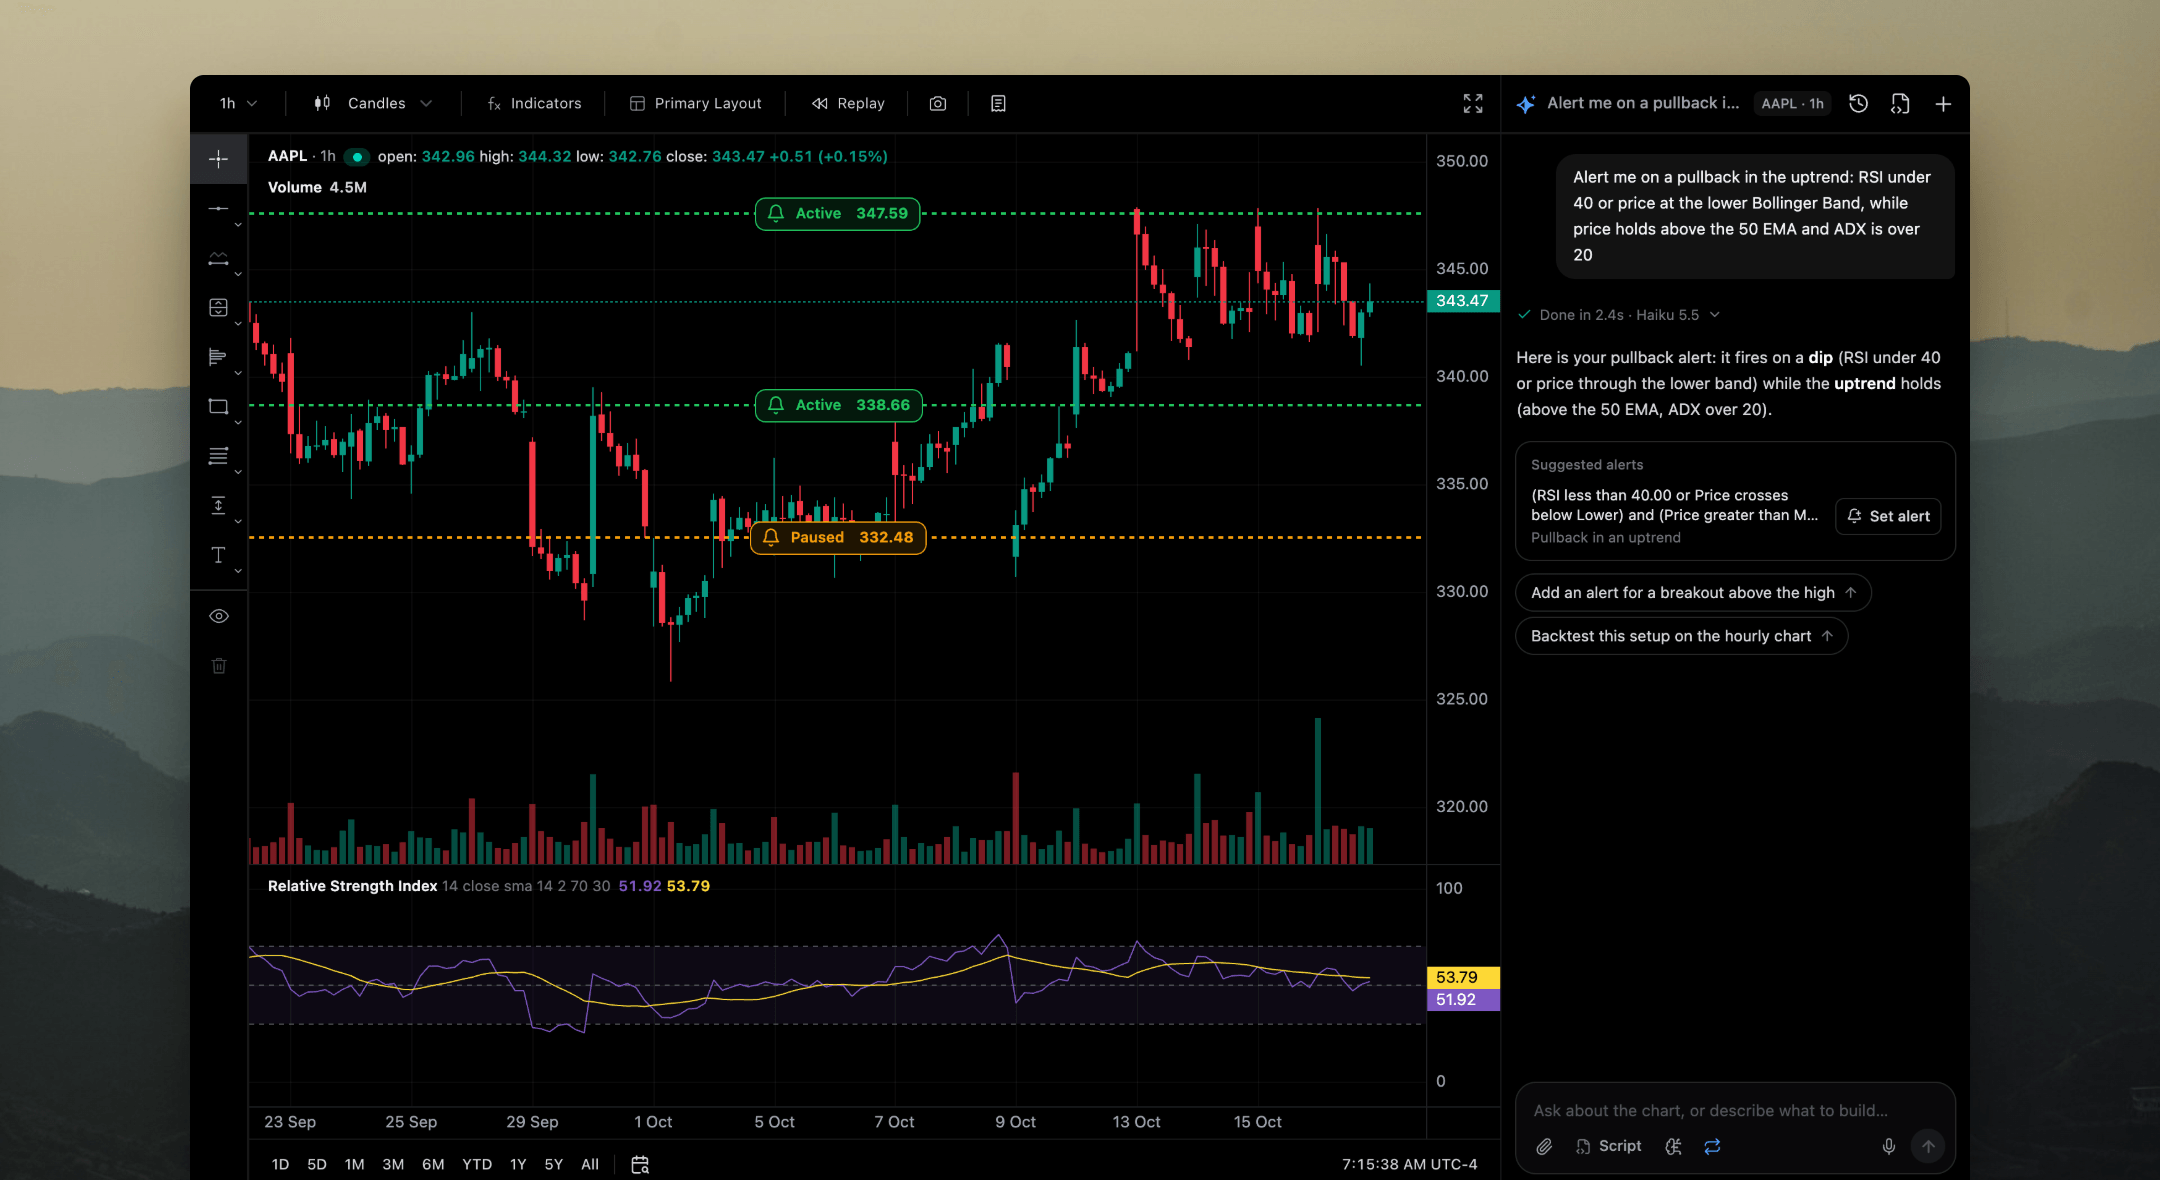
Task: Toggle the repeat arrows option in chat input
Action: point(1712,1146)
